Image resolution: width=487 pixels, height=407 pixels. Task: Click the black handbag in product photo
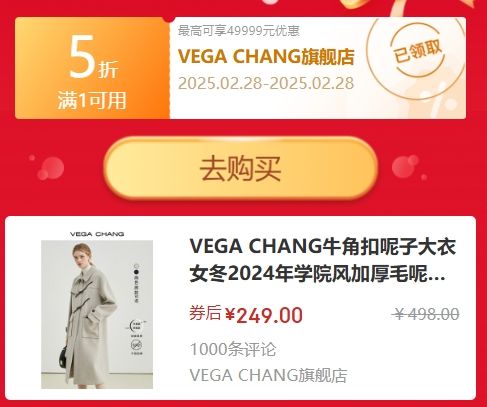pyautogui.click(x=64, y=358)
